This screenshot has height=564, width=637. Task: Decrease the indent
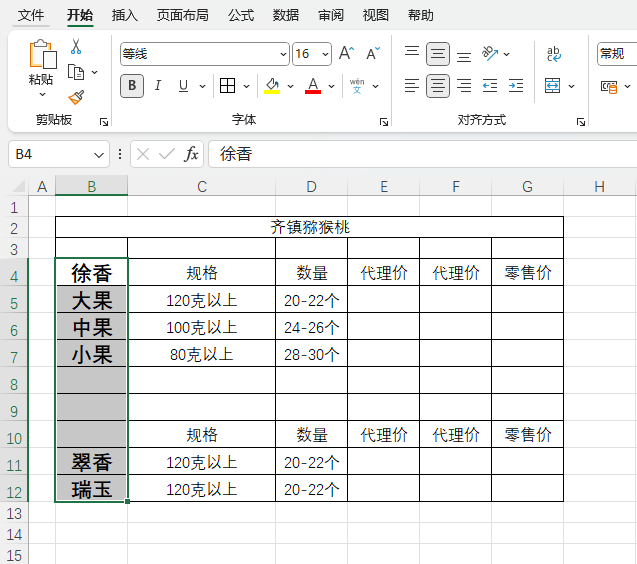click(490, 86)
